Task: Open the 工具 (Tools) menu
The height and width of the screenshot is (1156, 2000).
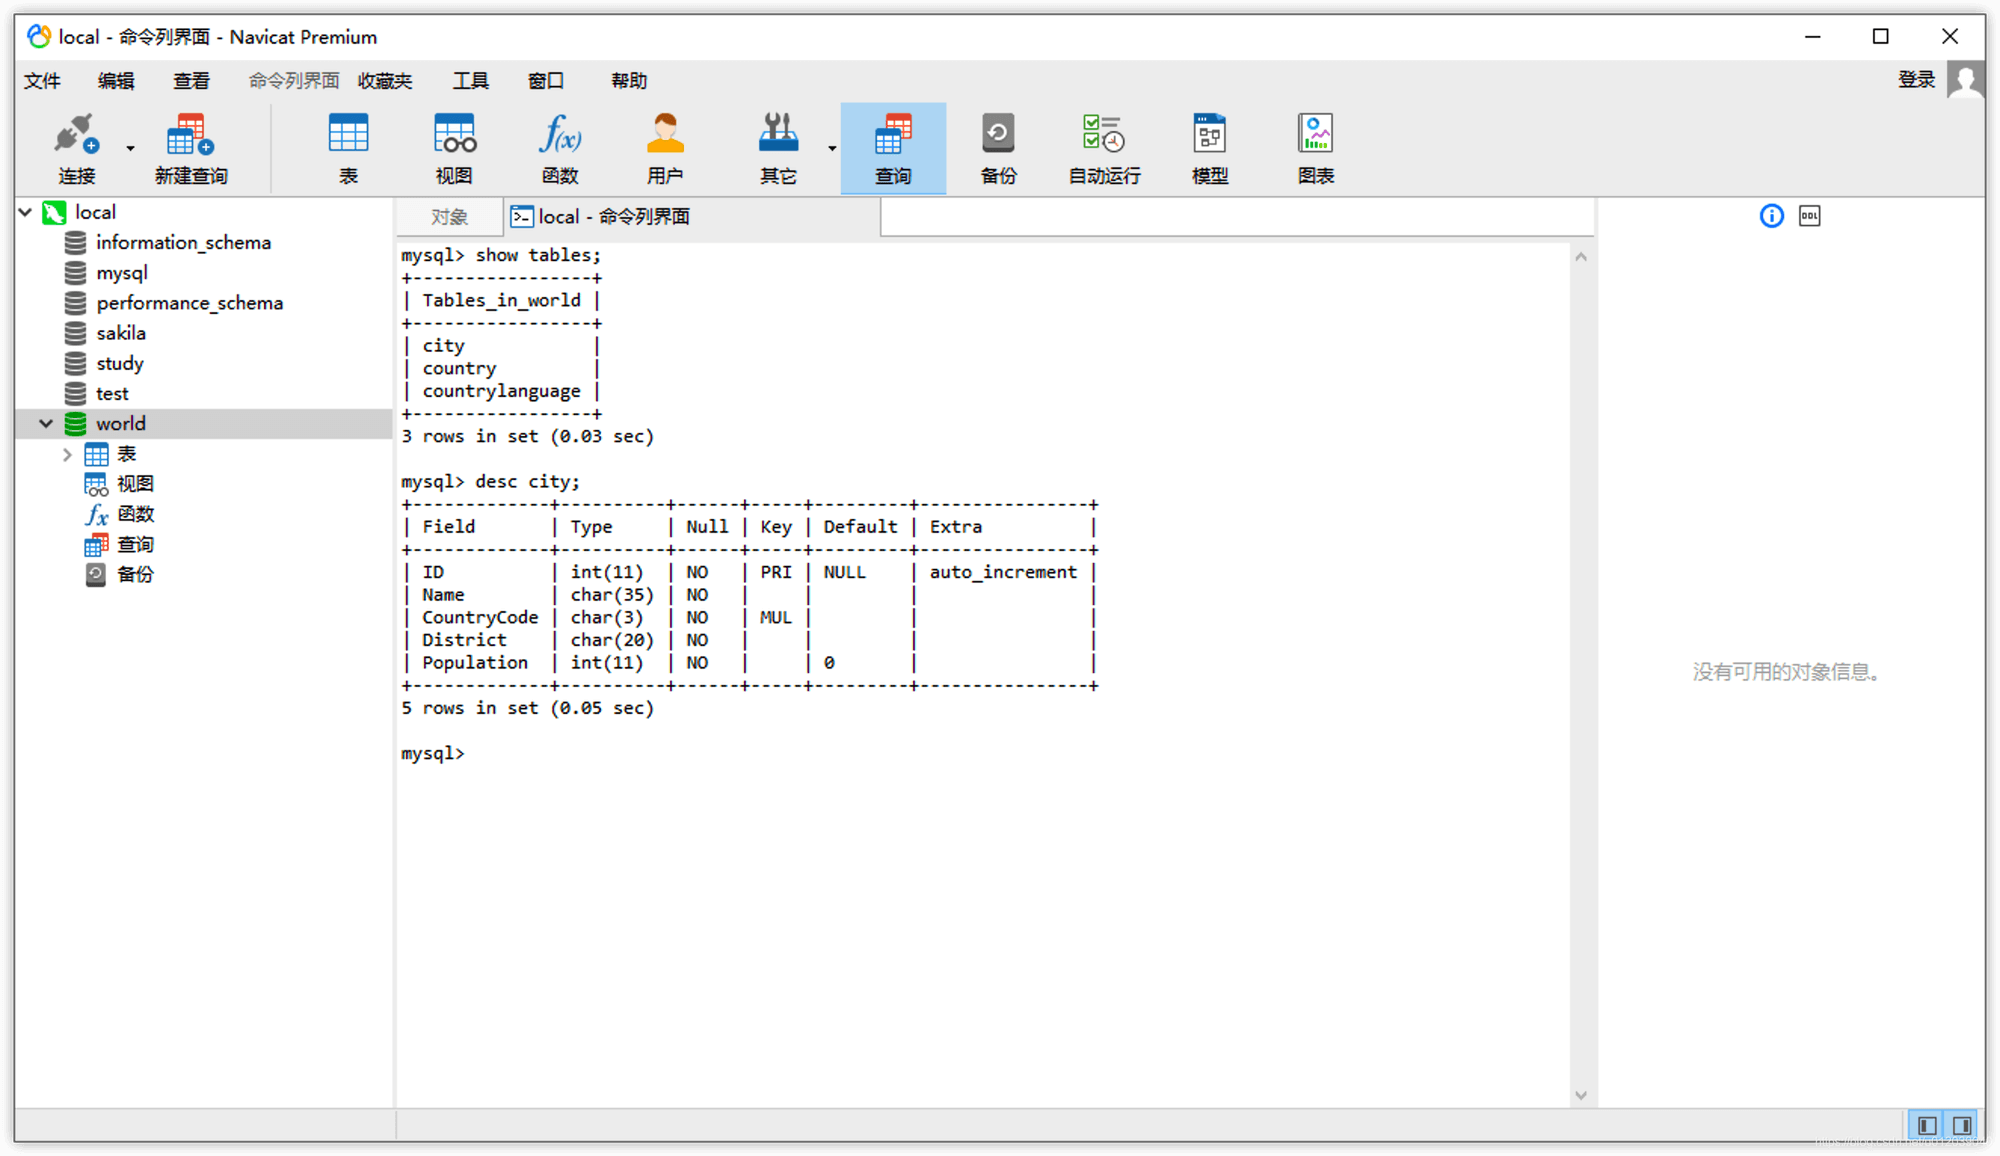Action: [x=470, y=81]
